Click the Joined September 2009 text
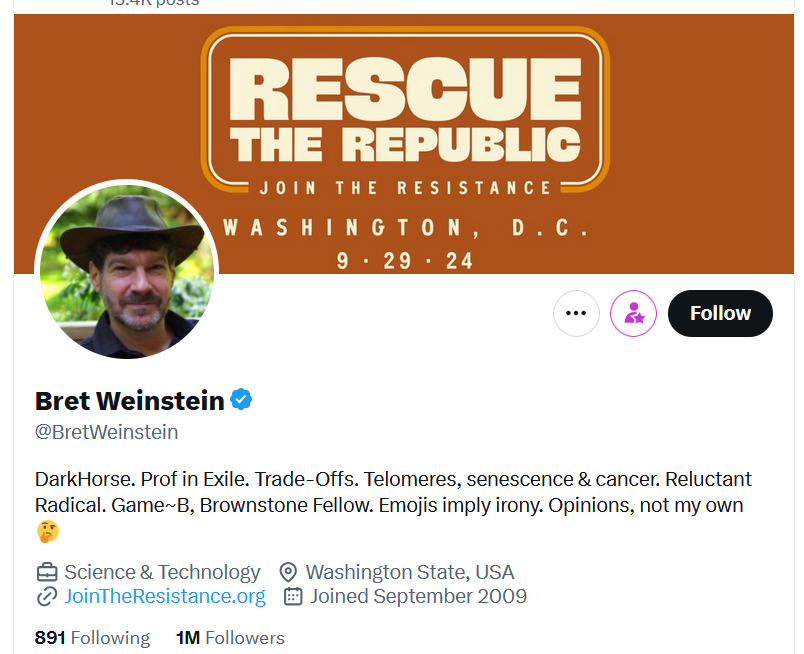This screenshot has width=804, height=654. pos(418,597)
